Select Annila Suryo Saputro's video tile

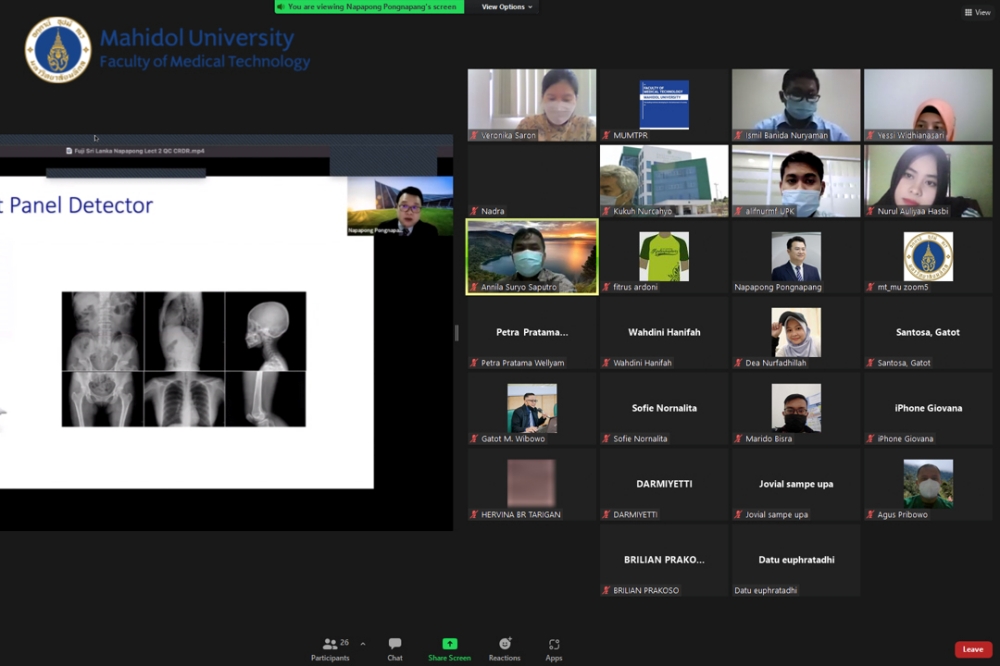coord(532,257)
